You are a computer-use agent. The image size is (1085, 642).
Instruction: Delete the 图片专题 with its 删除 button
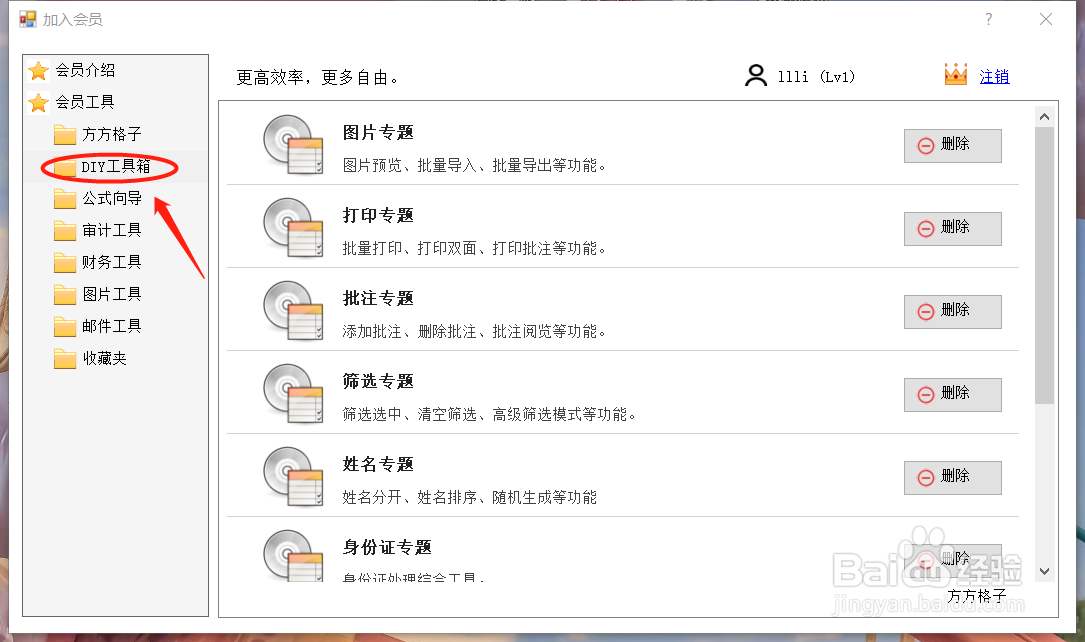[x=952, y=146]
